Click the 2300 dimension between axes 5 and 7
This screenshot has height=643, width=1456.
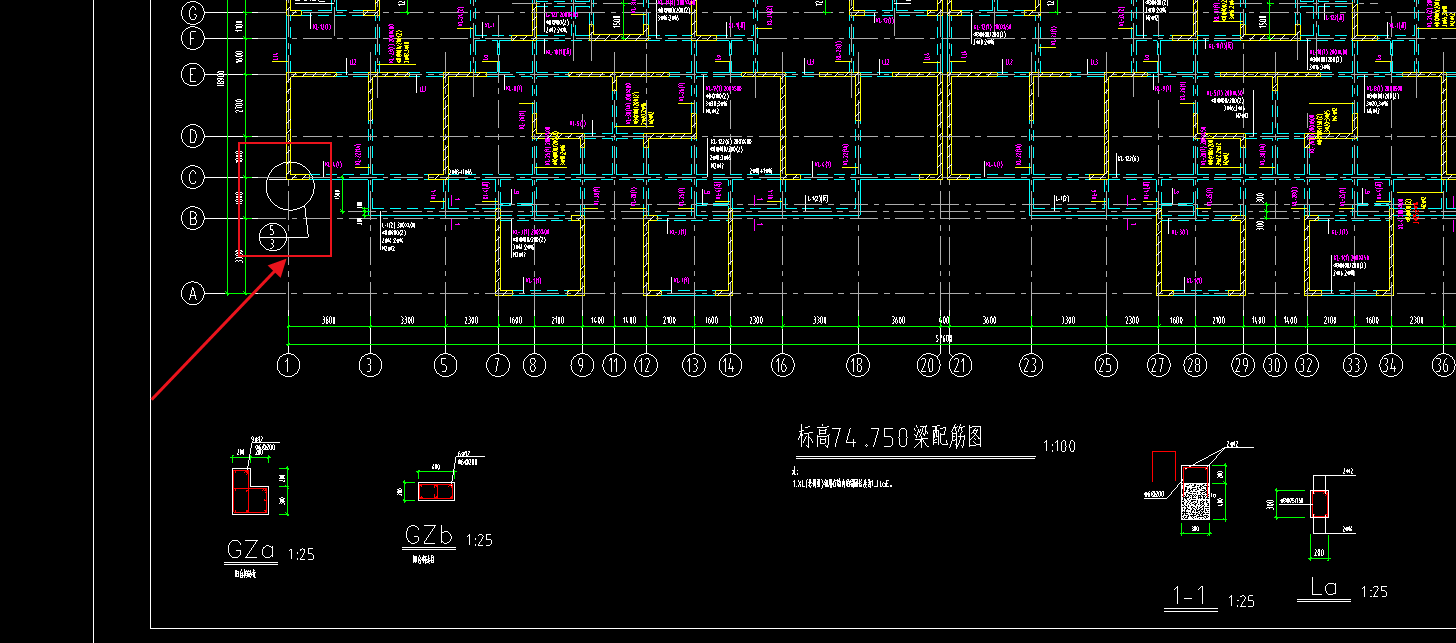(x=472, y=321)
